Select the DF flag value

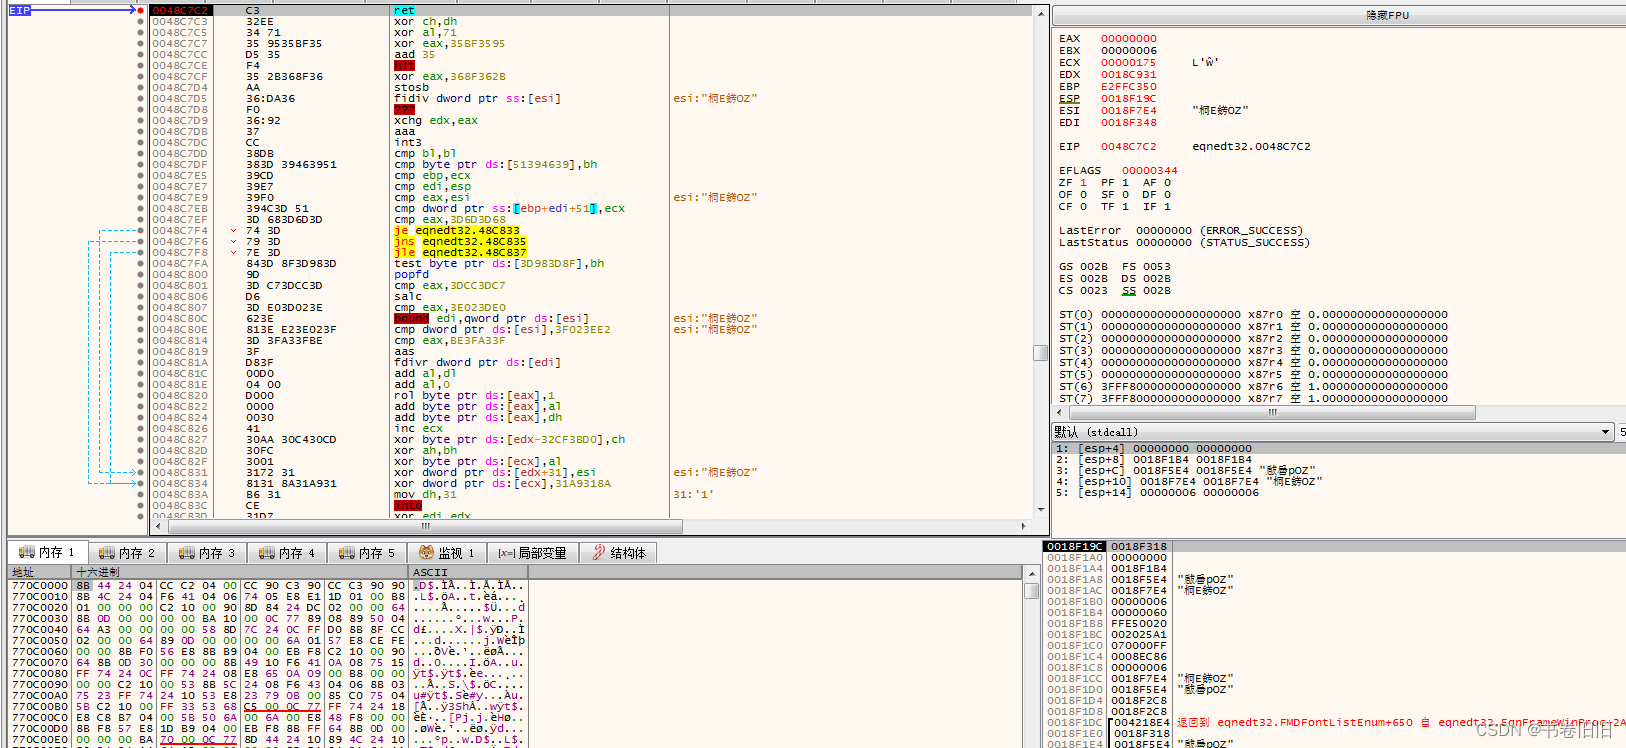1167,195
